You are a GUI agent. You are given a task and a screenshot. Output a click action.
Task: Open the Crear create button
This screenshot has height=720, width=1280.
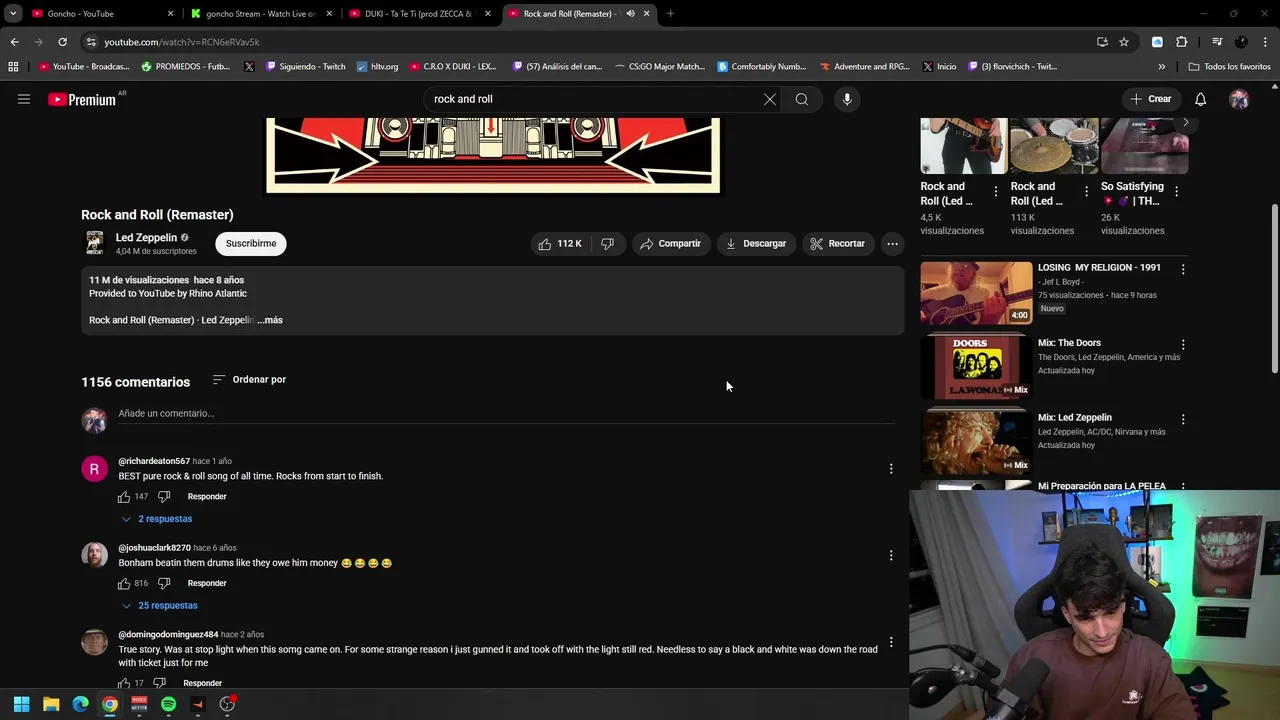(x=1150, y=99)
